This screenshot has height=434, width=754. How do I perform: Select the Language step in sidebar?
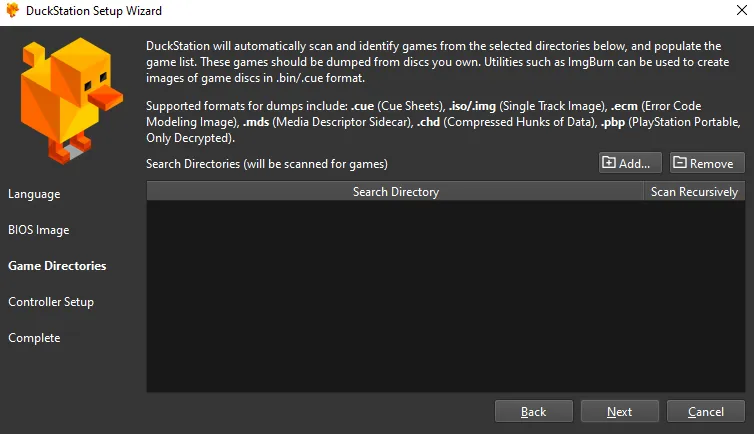coord(34,194)
